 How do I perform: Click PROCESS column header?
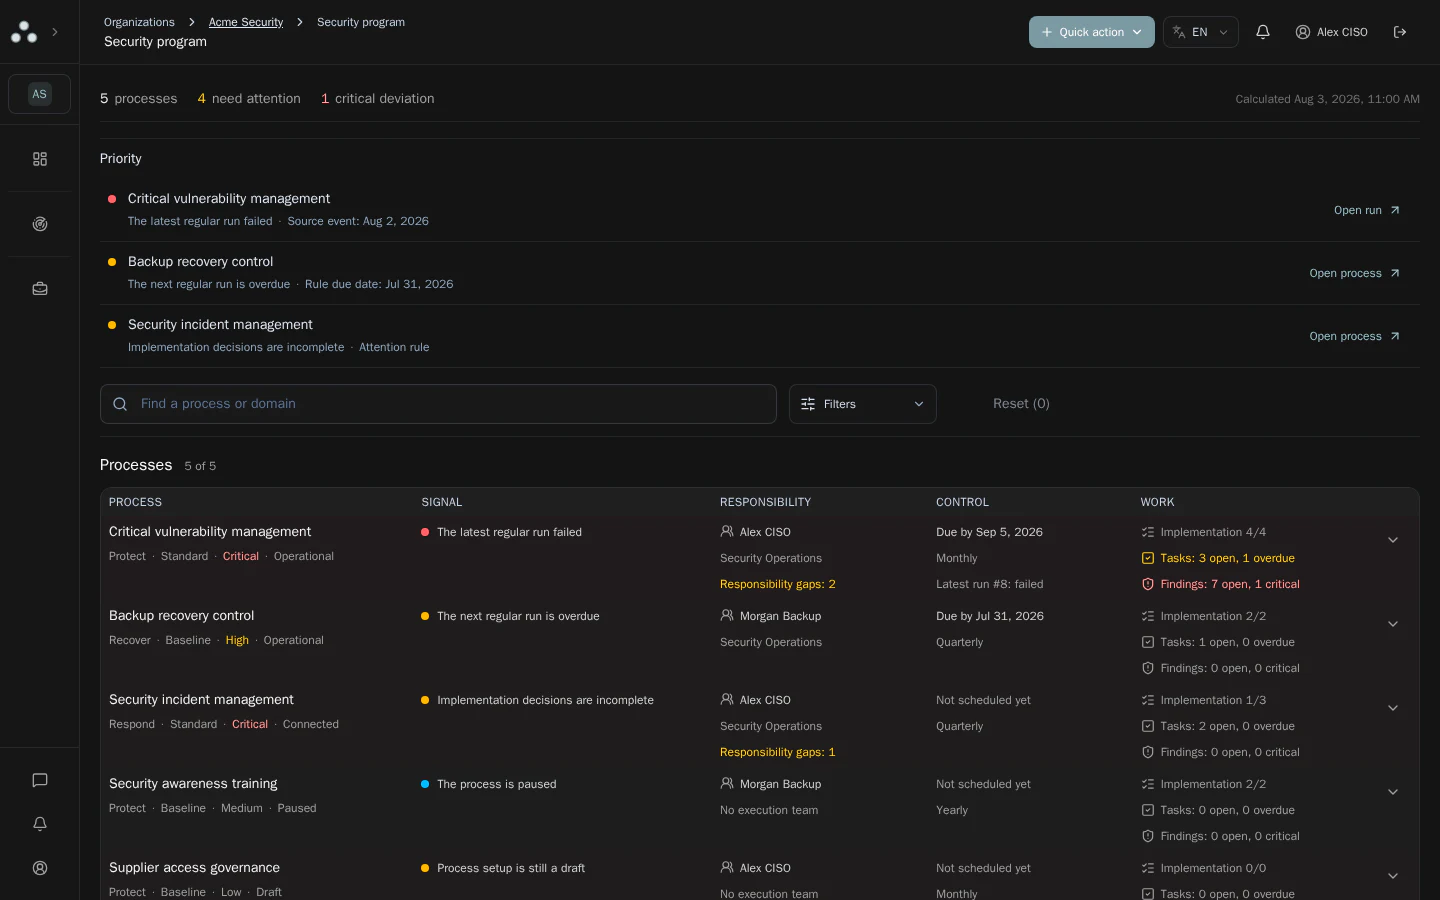coord(135,502)
